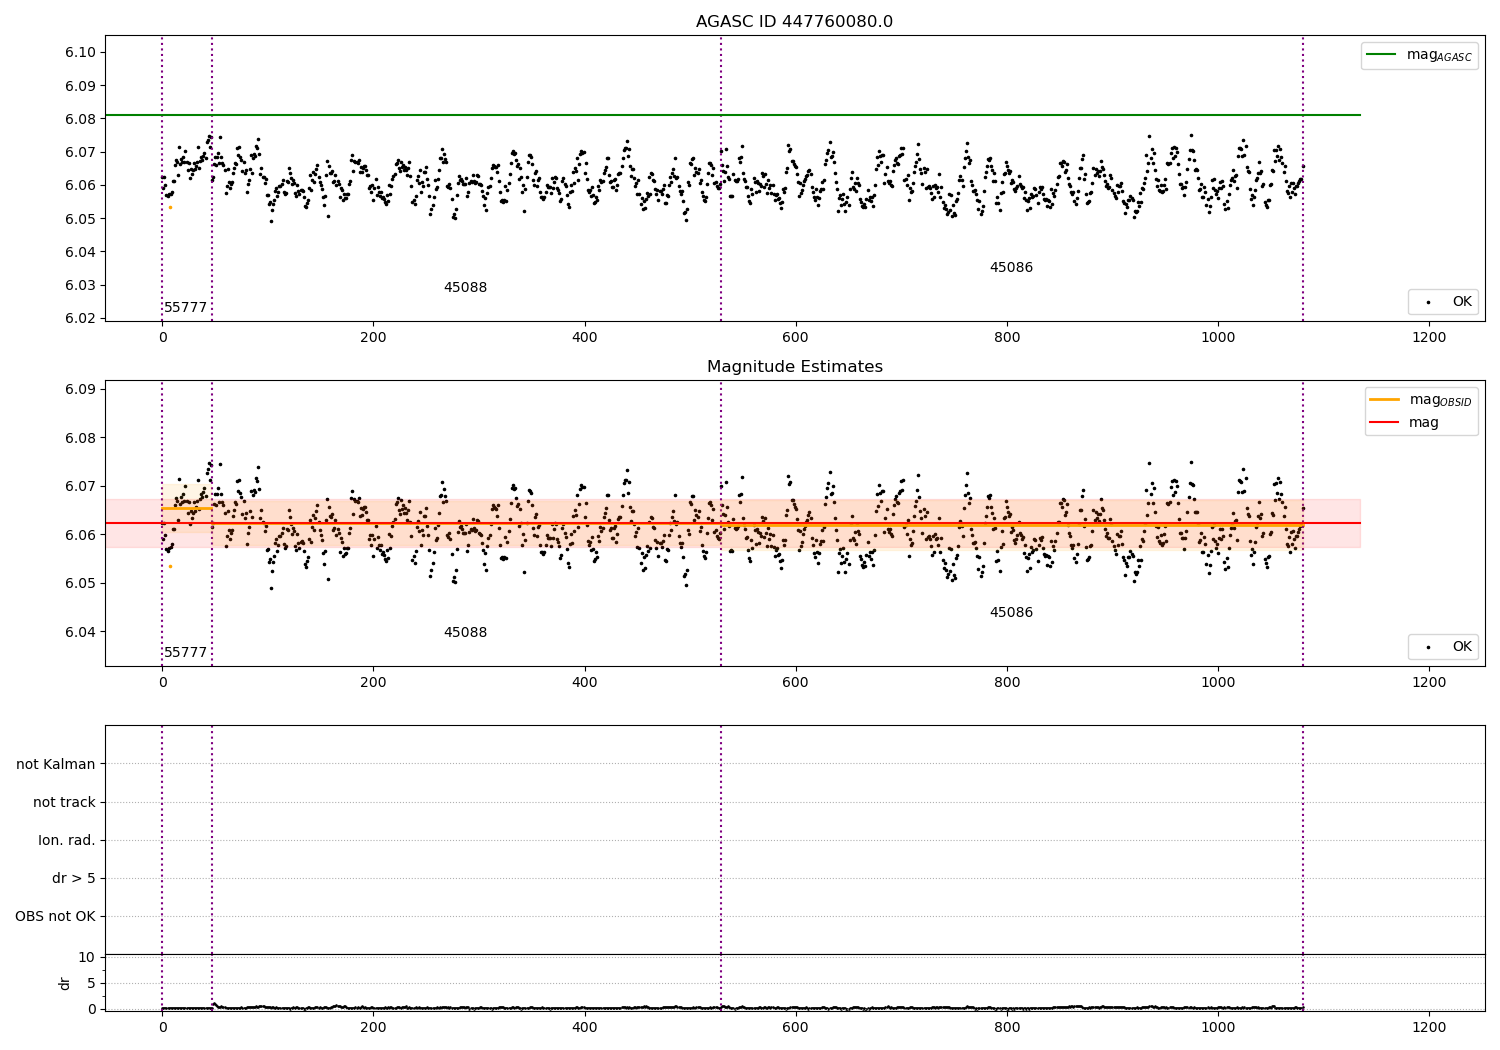Click the mag OBSID legend label
The width and height of the screenshot is (1500, 1050).
pyautogui.click(x=1440, y=400)
